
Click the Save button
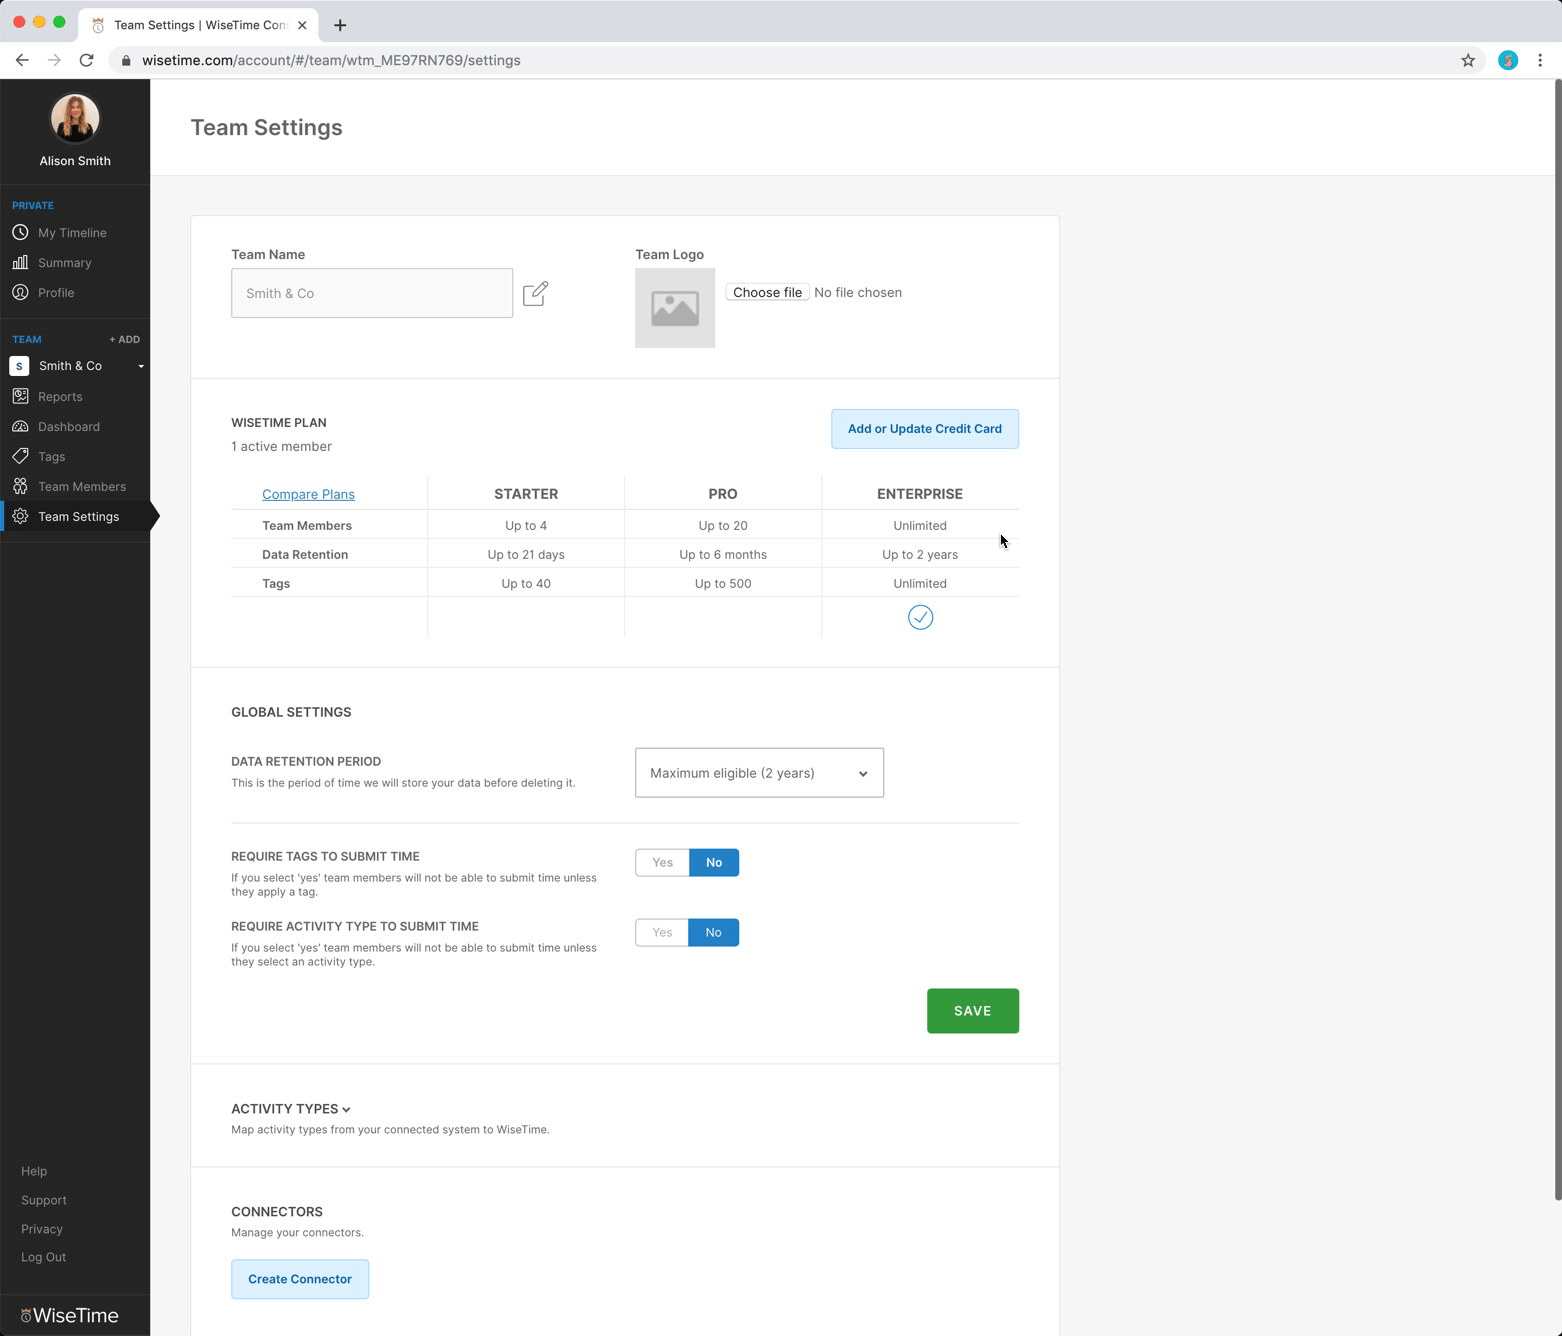click(x=973, y=1011)
